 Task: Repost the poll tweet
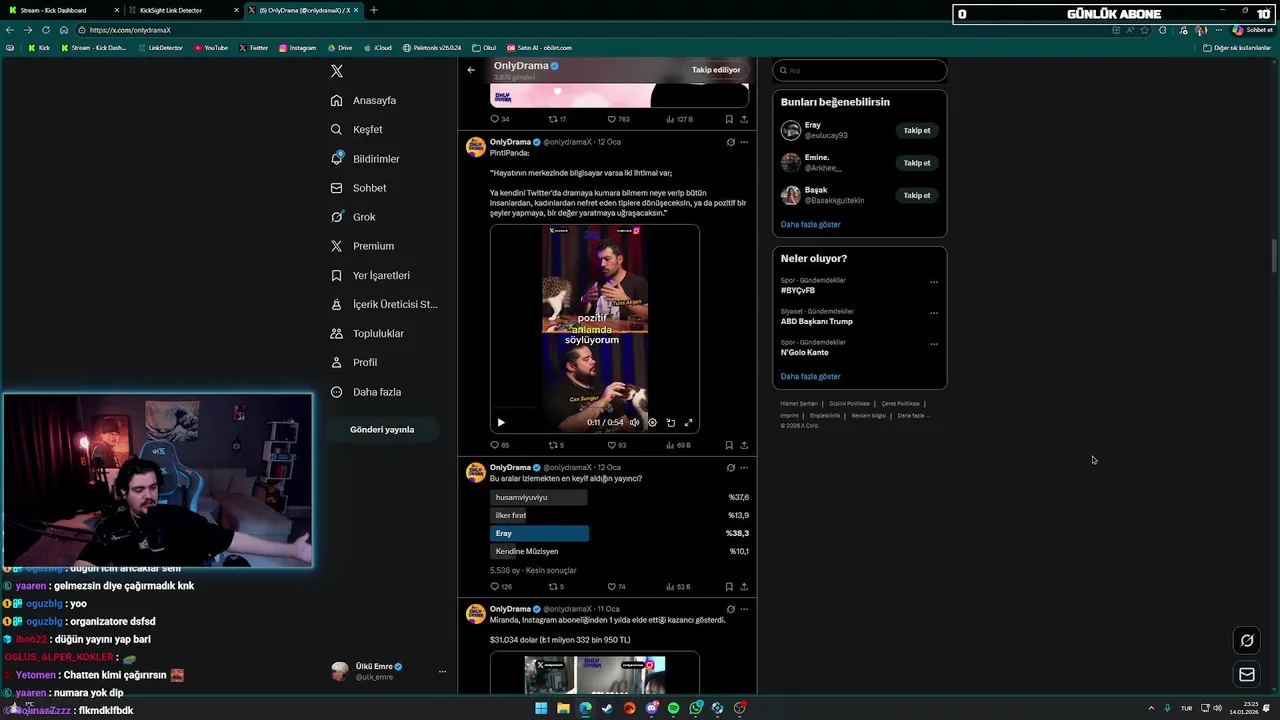pos(556,587)
